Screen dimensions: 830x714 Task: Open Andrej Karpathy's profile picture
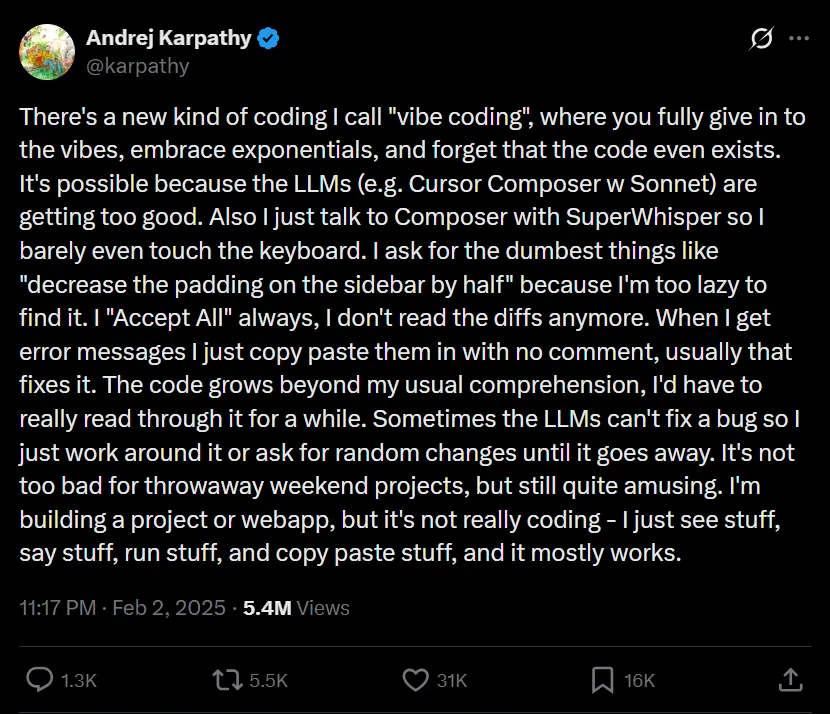click(x=47, y=52)
